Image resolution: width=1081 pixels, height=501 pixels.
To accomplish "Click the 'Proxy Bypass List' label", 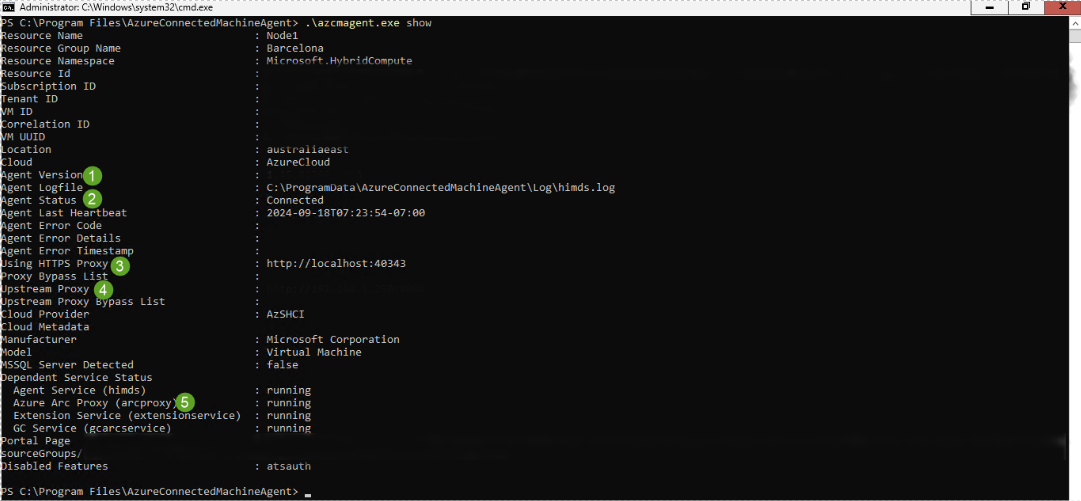I will 54,276.
